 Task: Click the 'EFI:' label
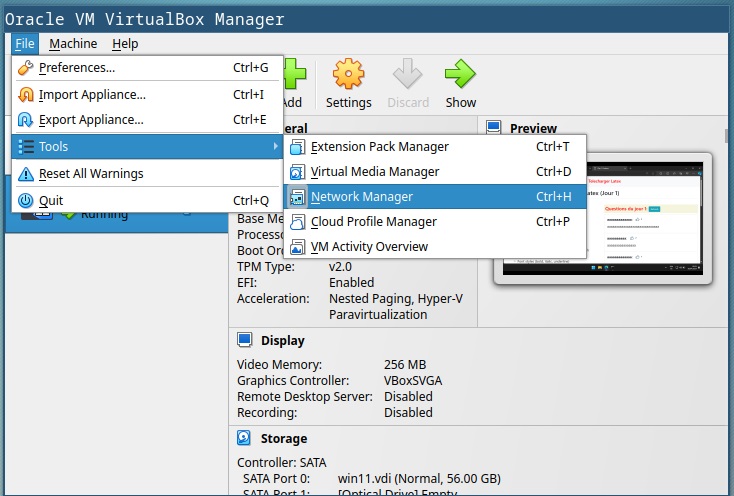[x=247, y=283]
